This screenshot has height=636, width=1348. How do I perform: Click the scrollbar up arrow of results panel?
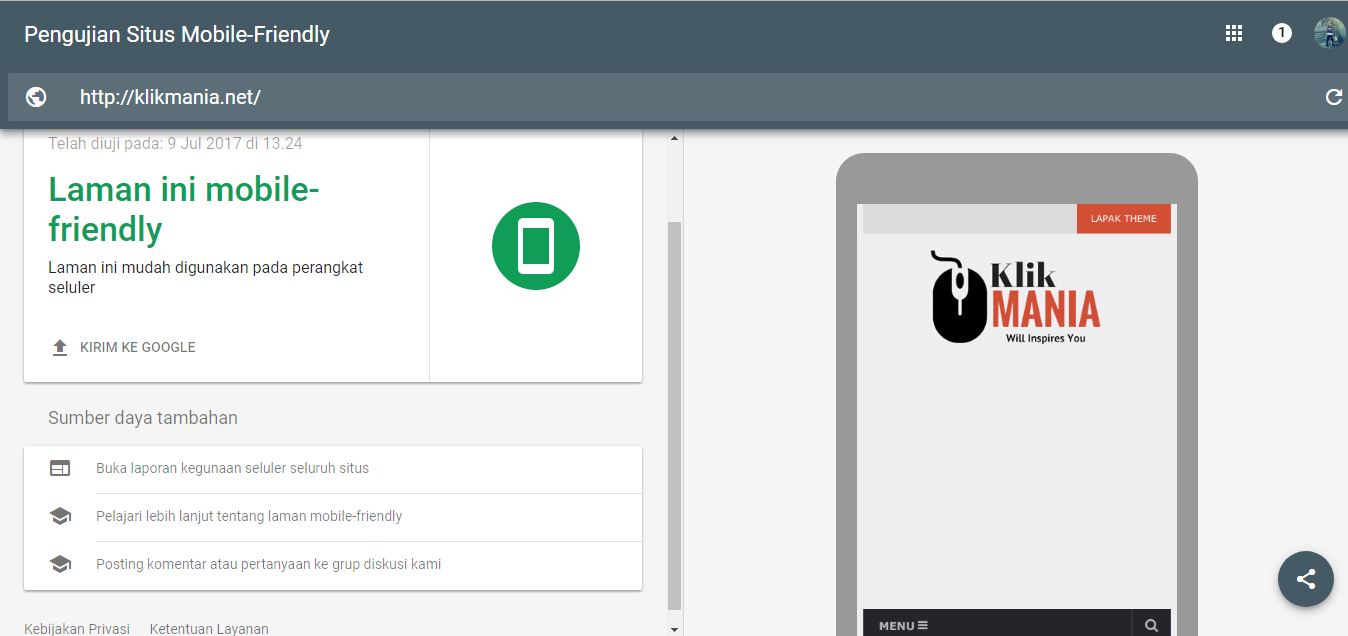[674, 138]
